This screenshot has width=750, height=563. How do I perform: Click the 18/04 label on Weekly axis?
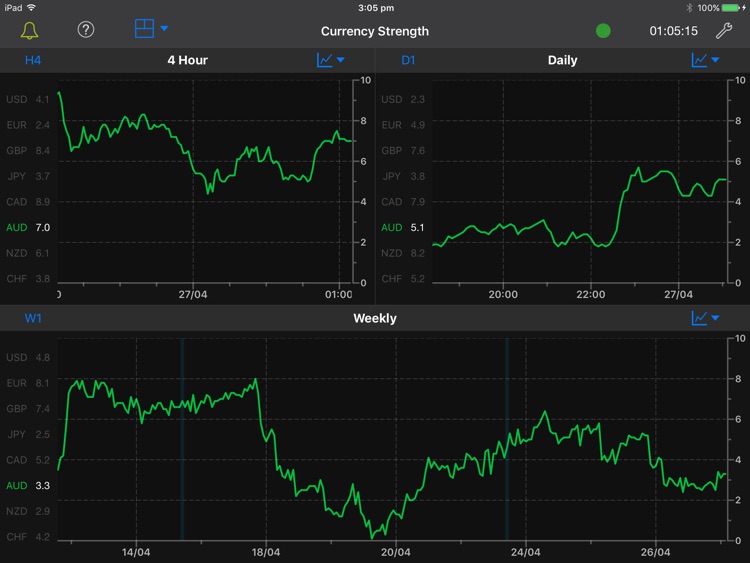point(266,552)
